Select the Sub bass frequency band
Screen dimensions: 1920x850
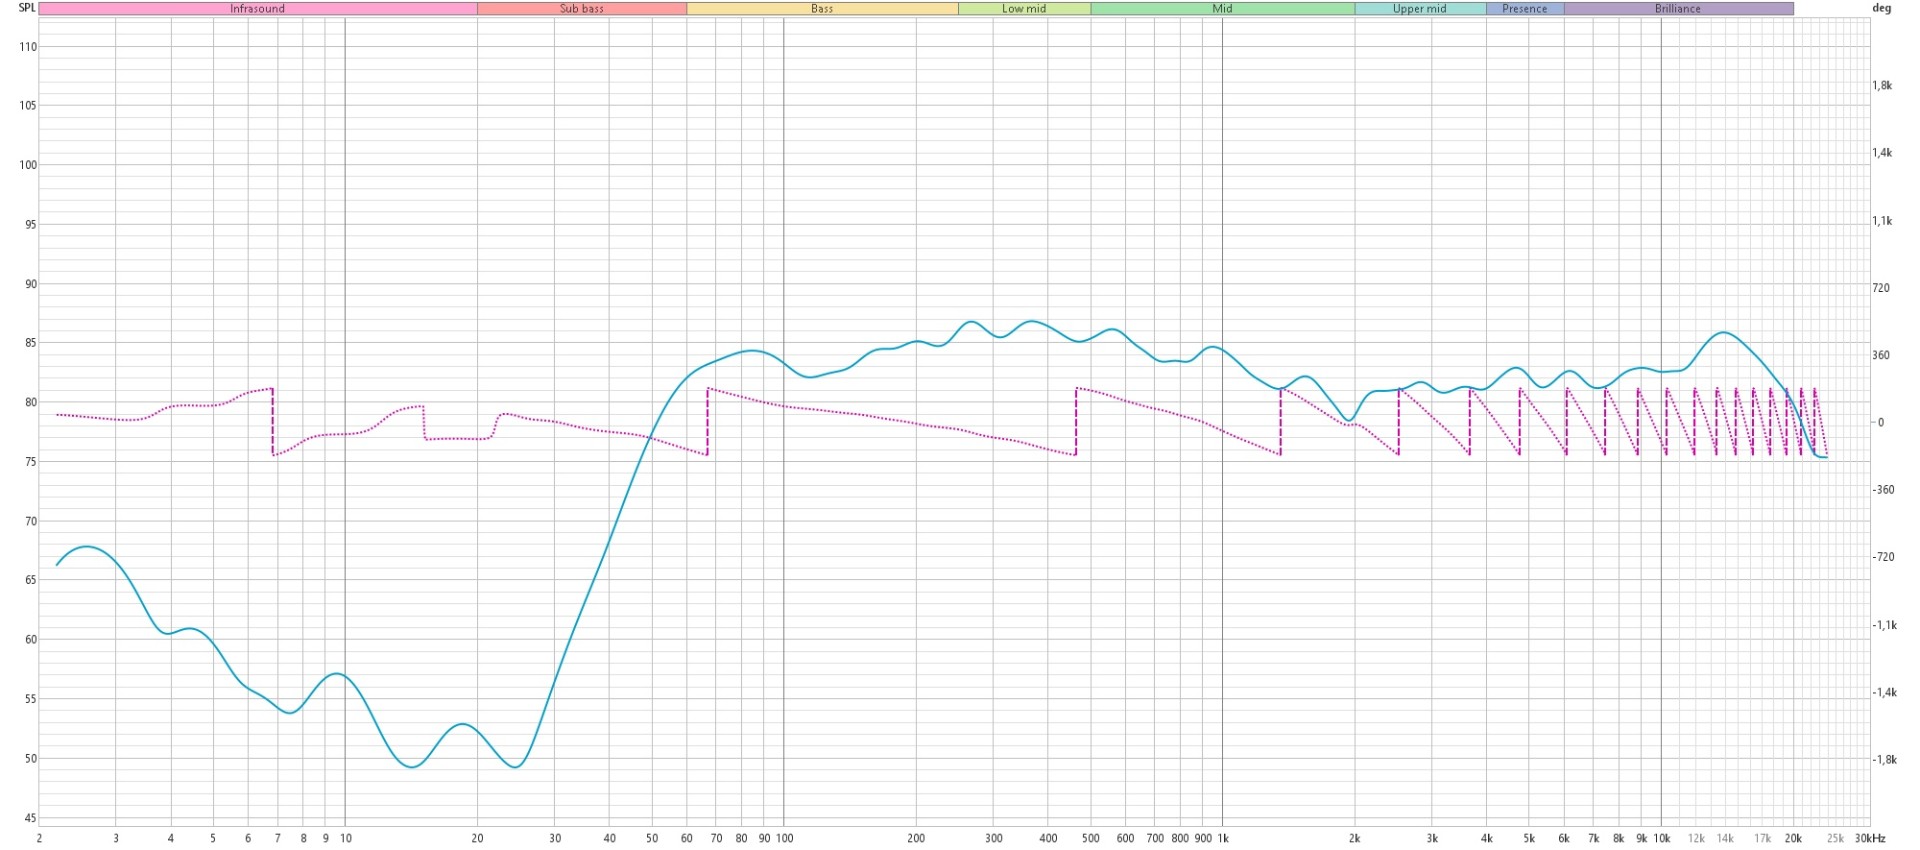(581, 9)
